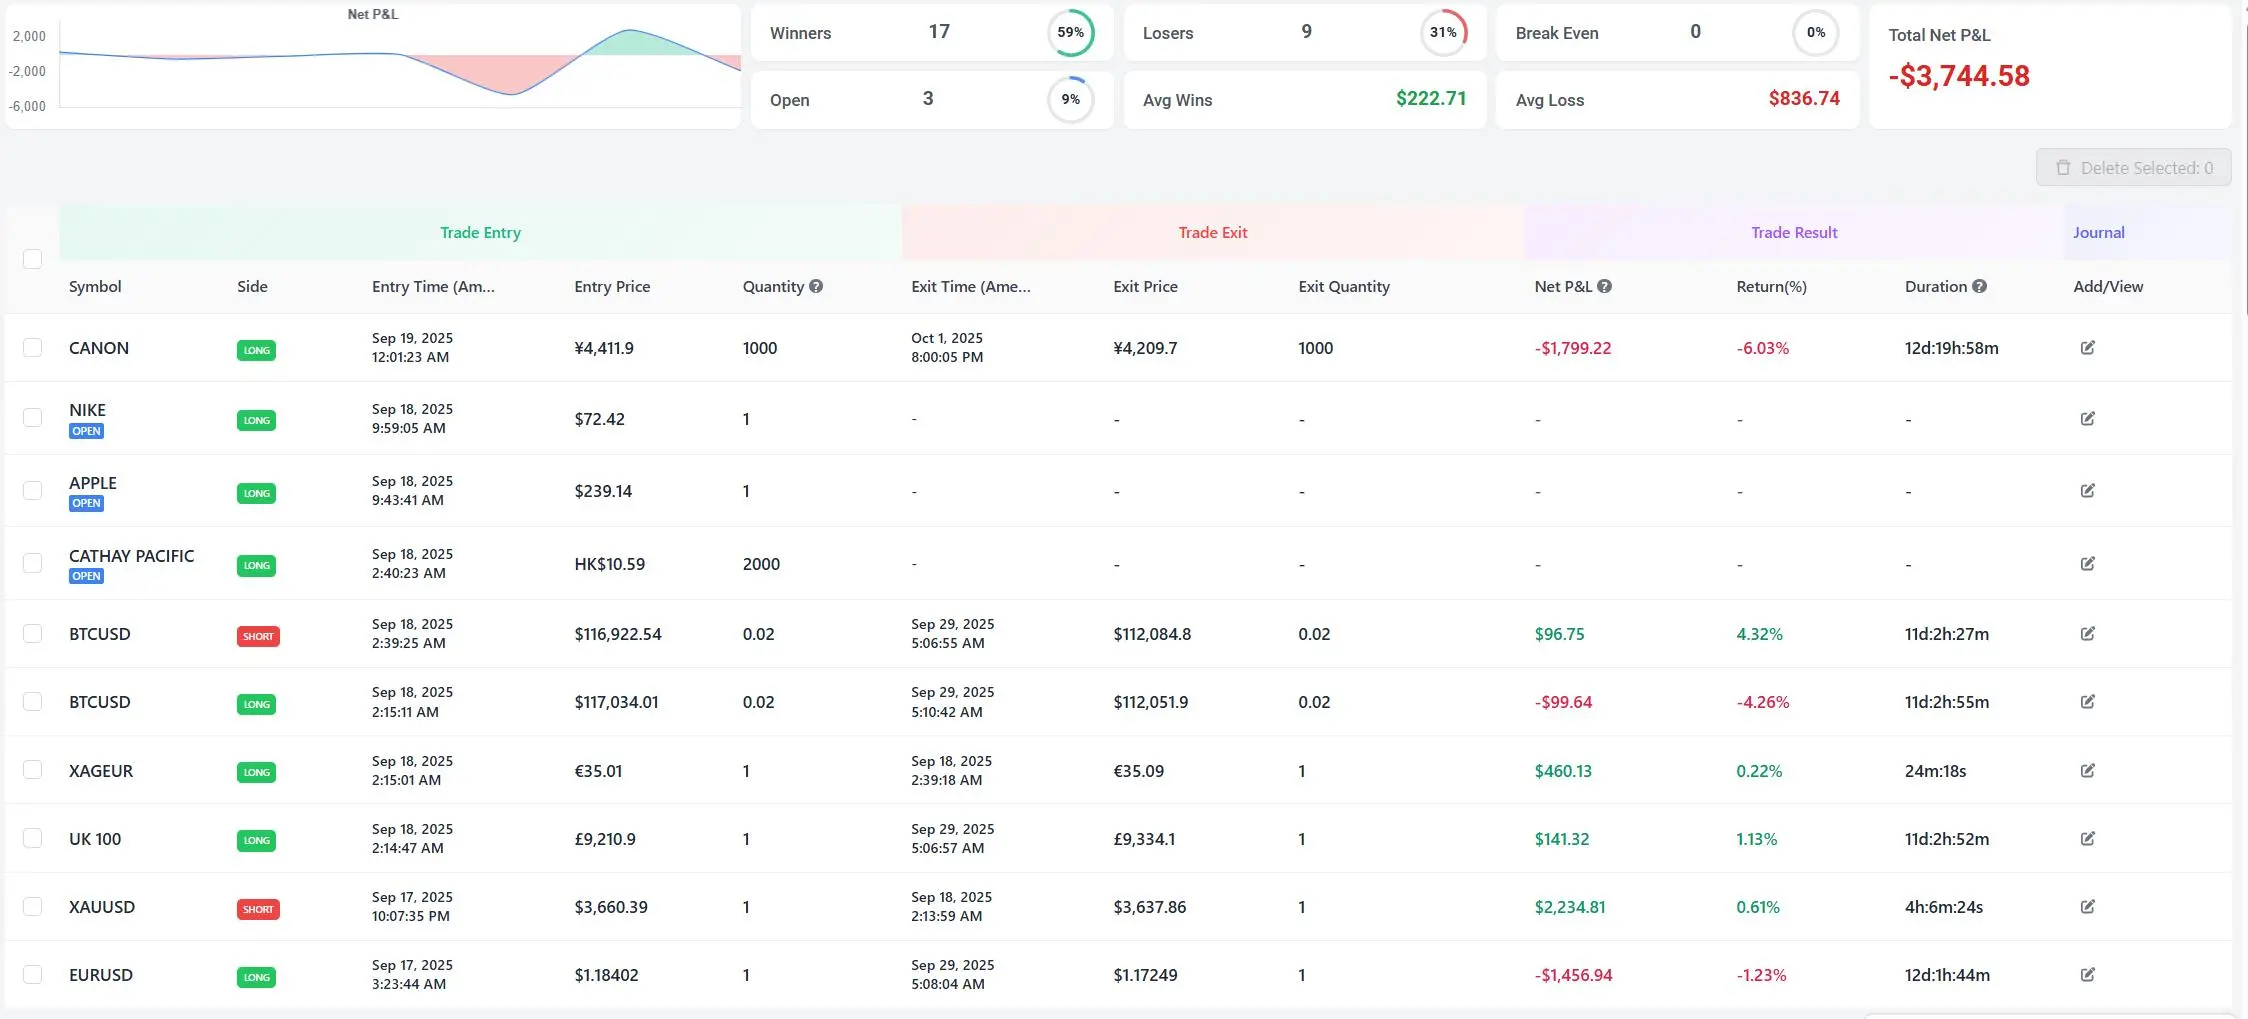This screenshot has width=2248, height=1019.
Task: Sort by Symbol column header
Action: click(x=95, y=287)
